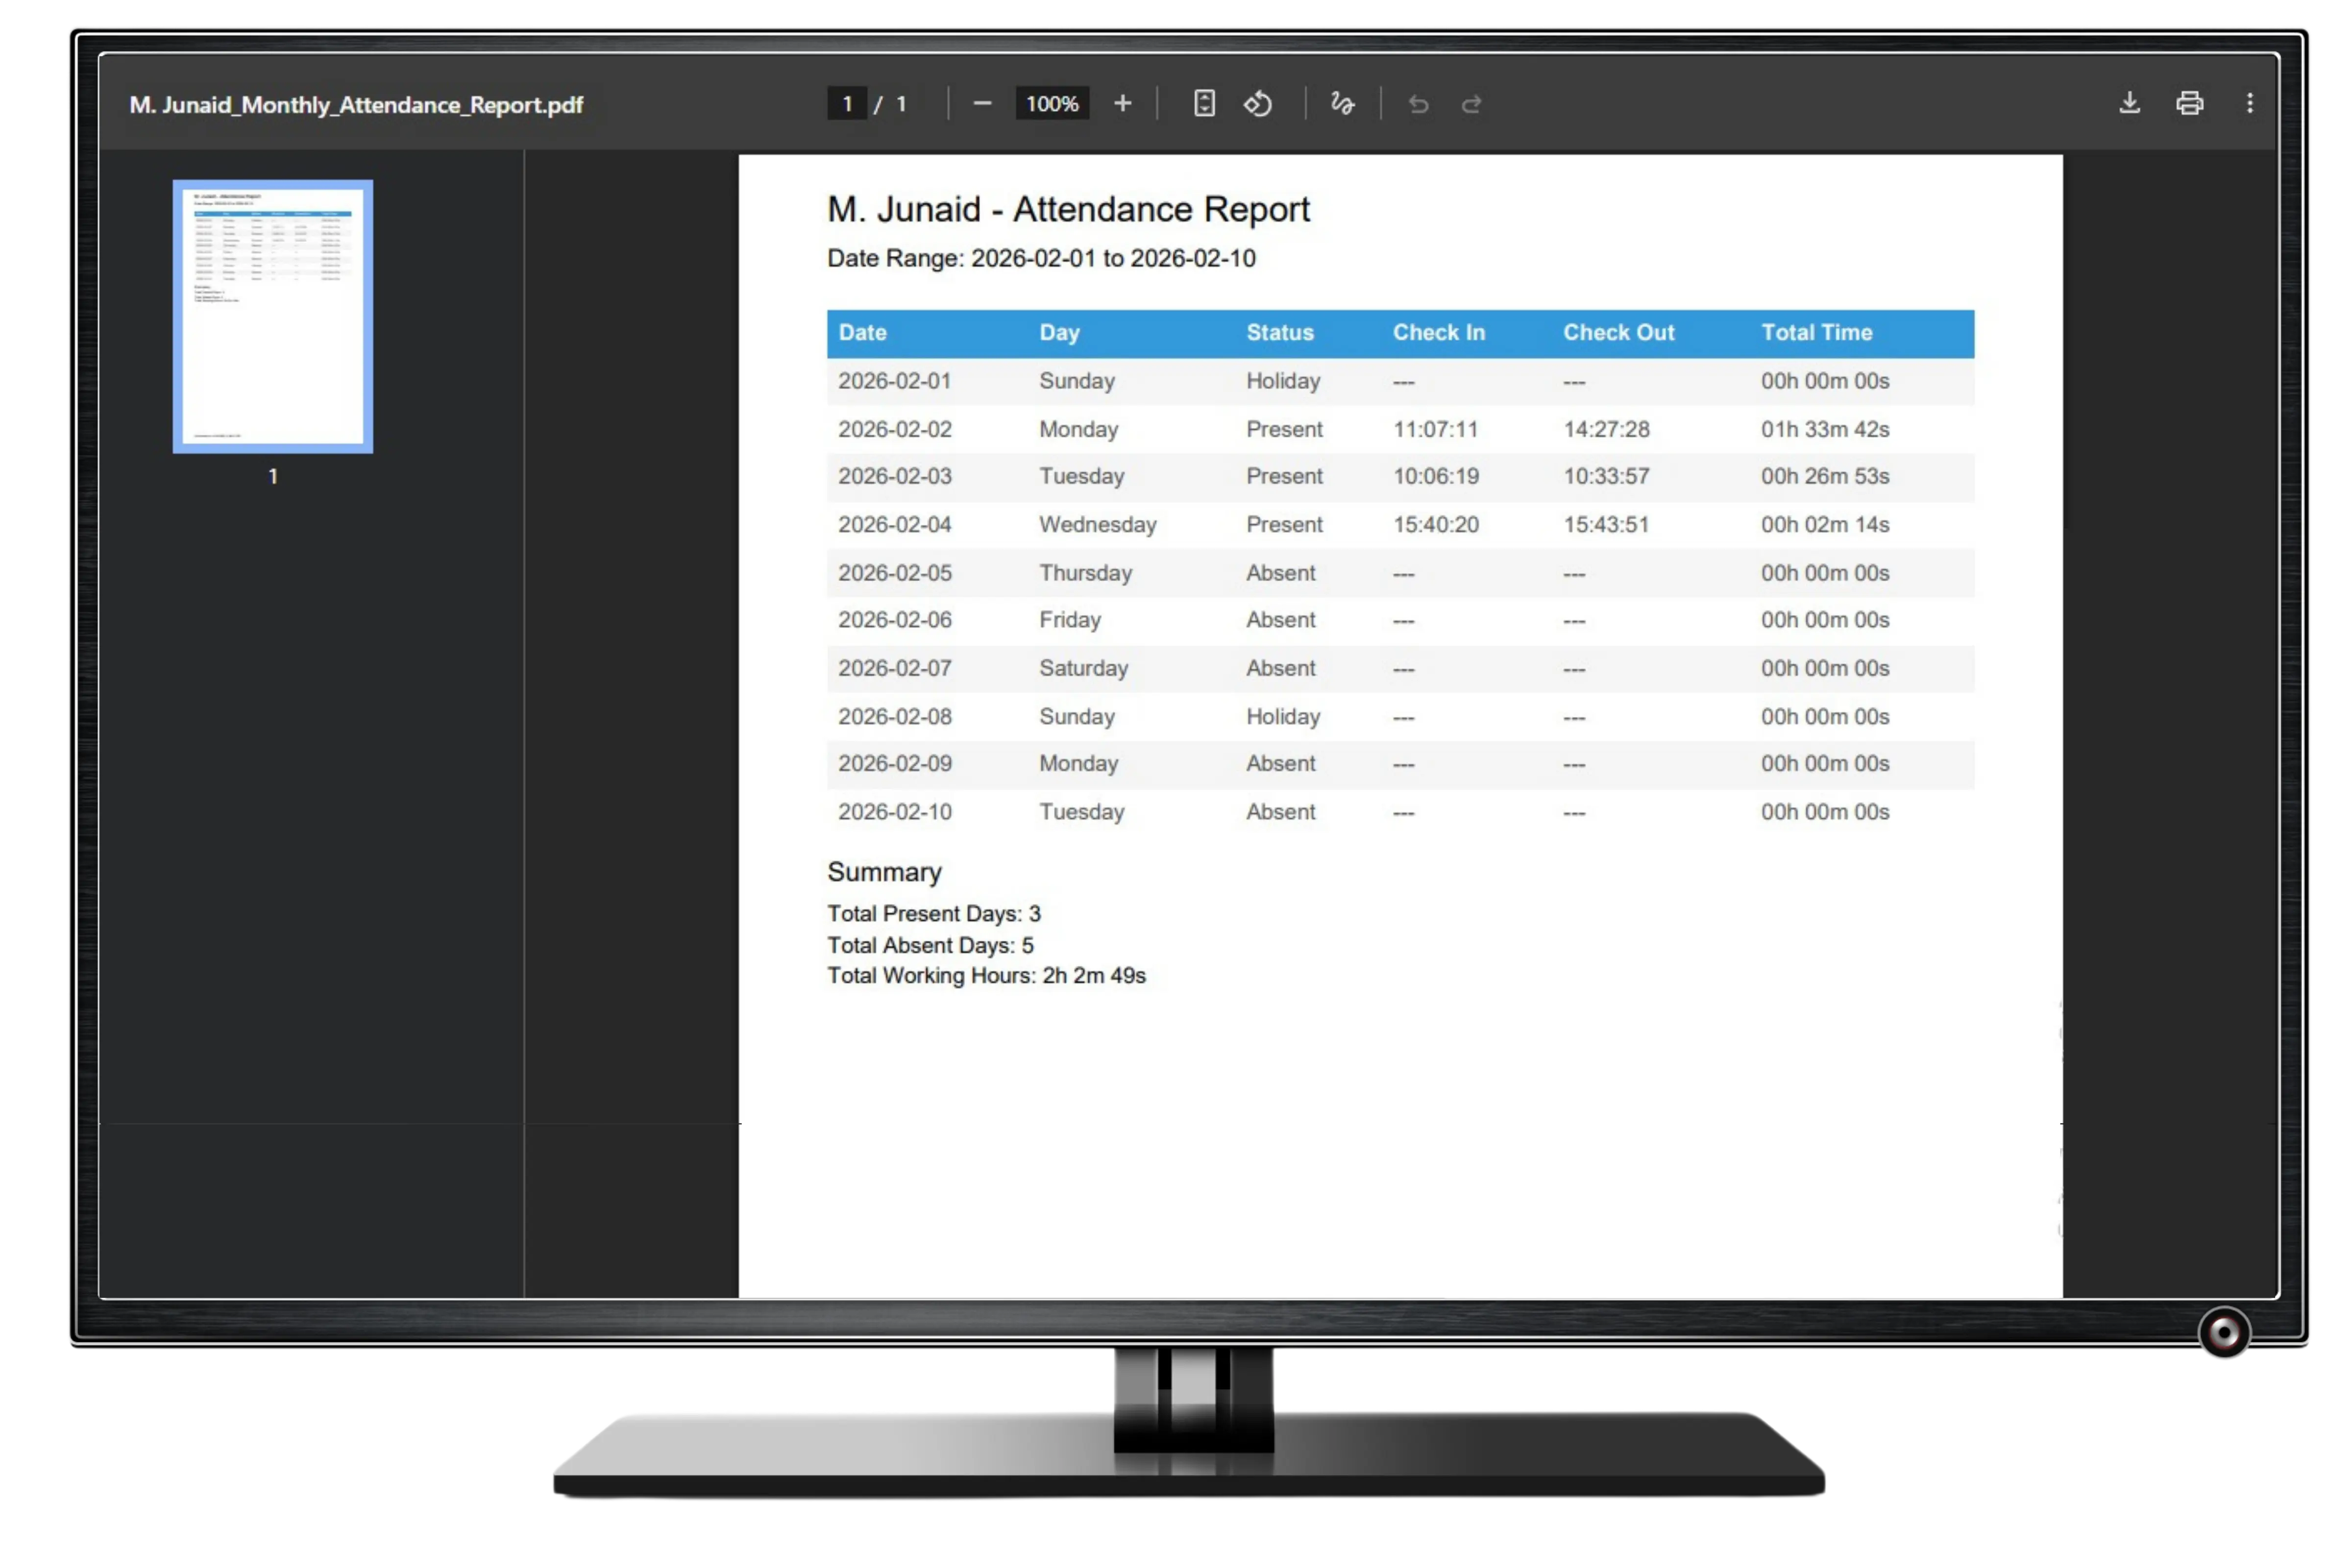
Task: Print the attendance report
Action: pos(2189,103)
